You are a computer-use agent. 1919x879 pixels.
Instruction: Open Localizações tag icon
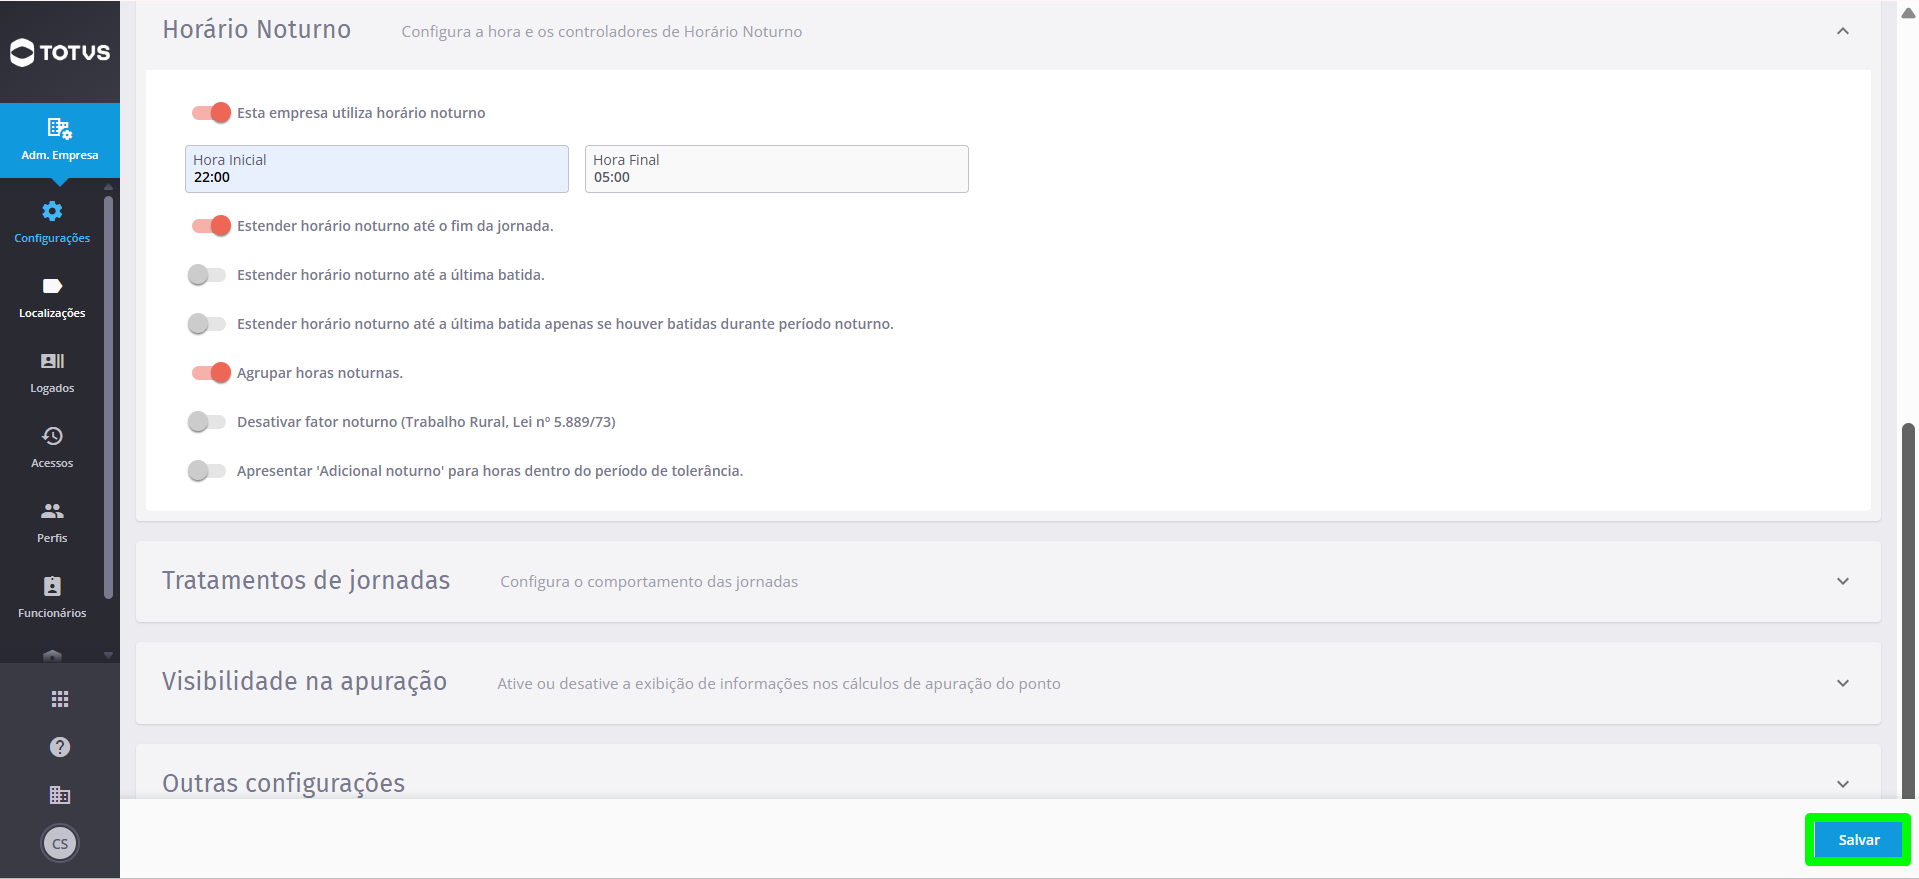tap(52, 286)
